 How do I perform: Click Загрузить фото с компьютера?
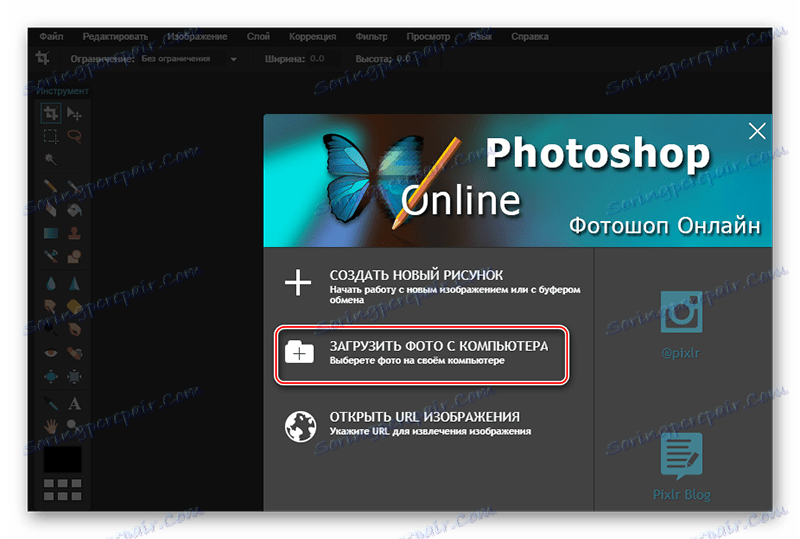[421, 354]
